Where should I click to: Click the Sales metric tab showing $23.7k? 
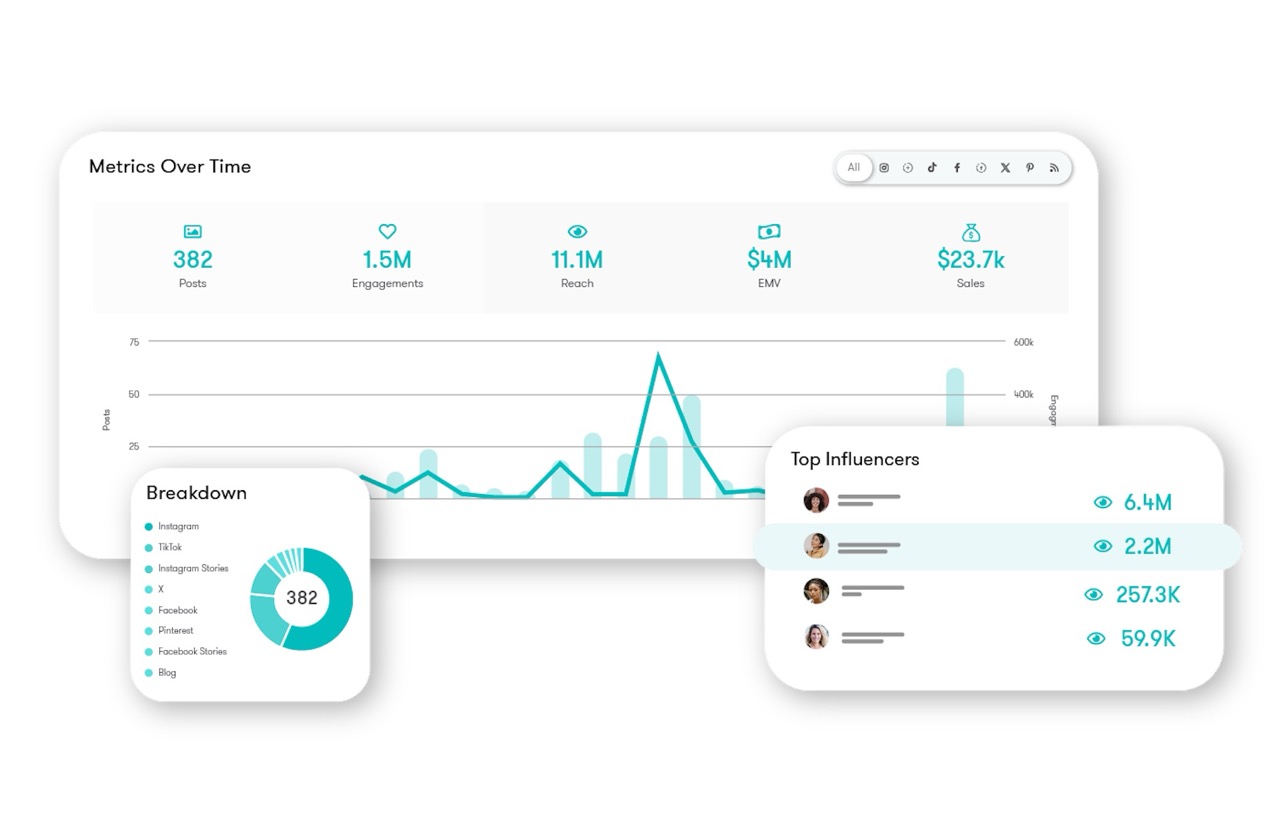coord(969,258)
